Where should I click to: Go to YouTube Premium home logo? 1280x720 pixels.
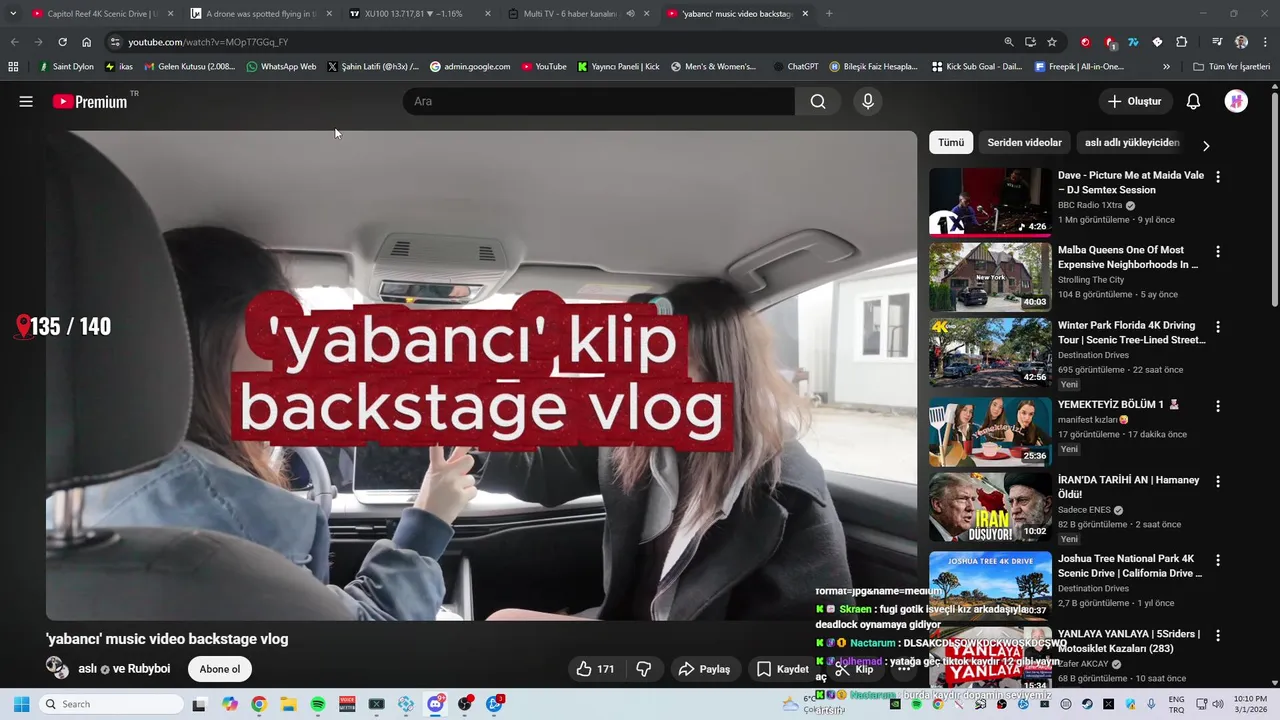pos(90,101)
